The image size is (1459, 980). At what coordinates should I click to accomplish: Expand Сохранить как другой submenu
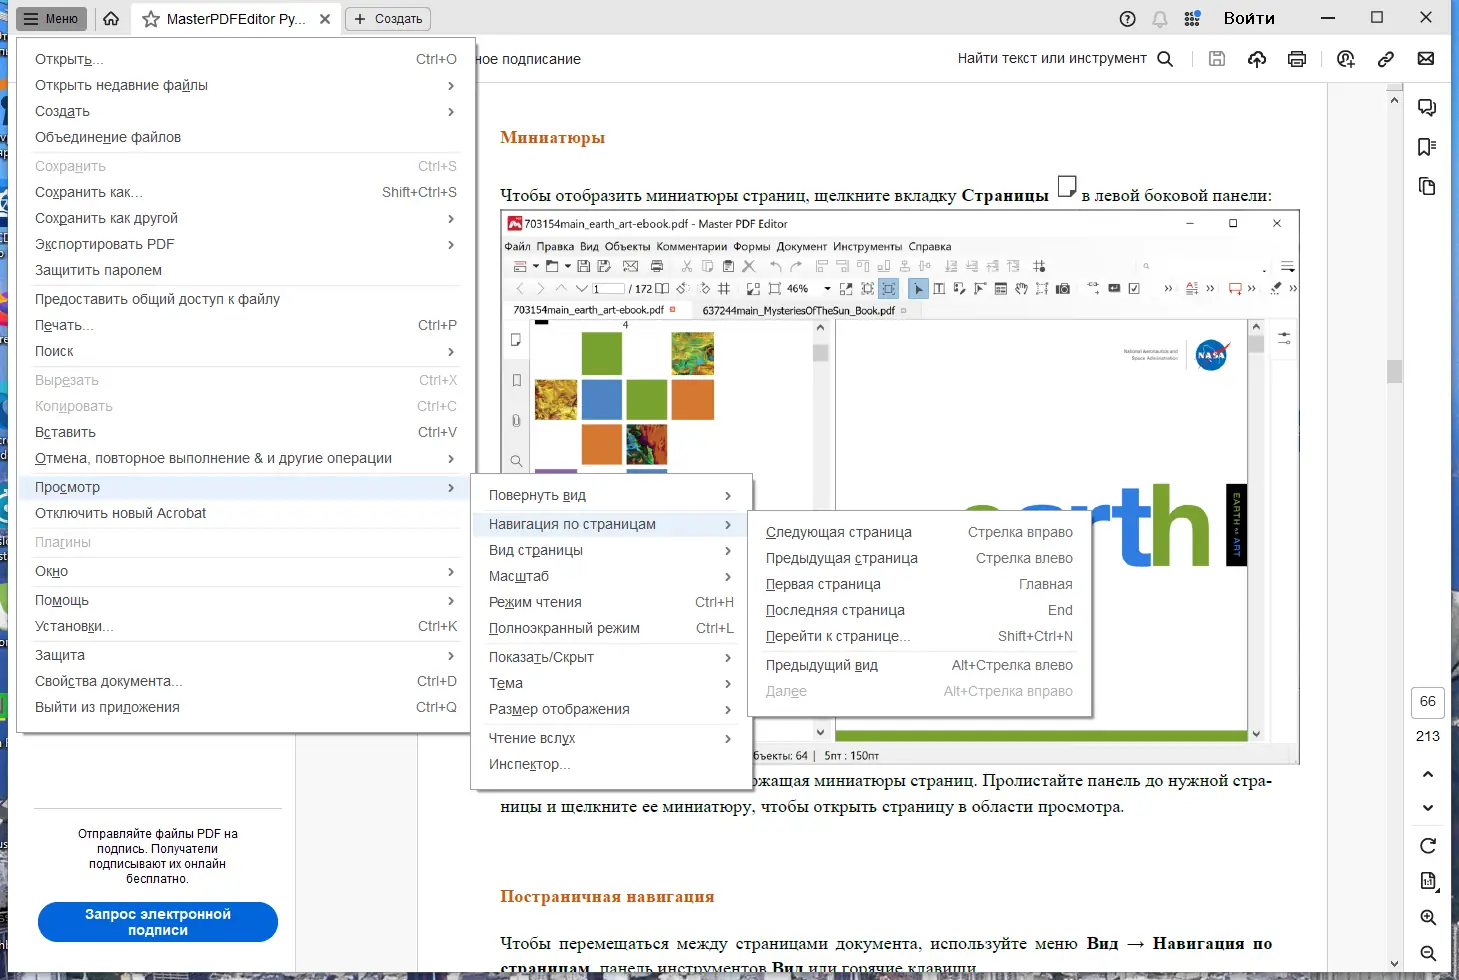pyautogui.click(x=246, y=218)
